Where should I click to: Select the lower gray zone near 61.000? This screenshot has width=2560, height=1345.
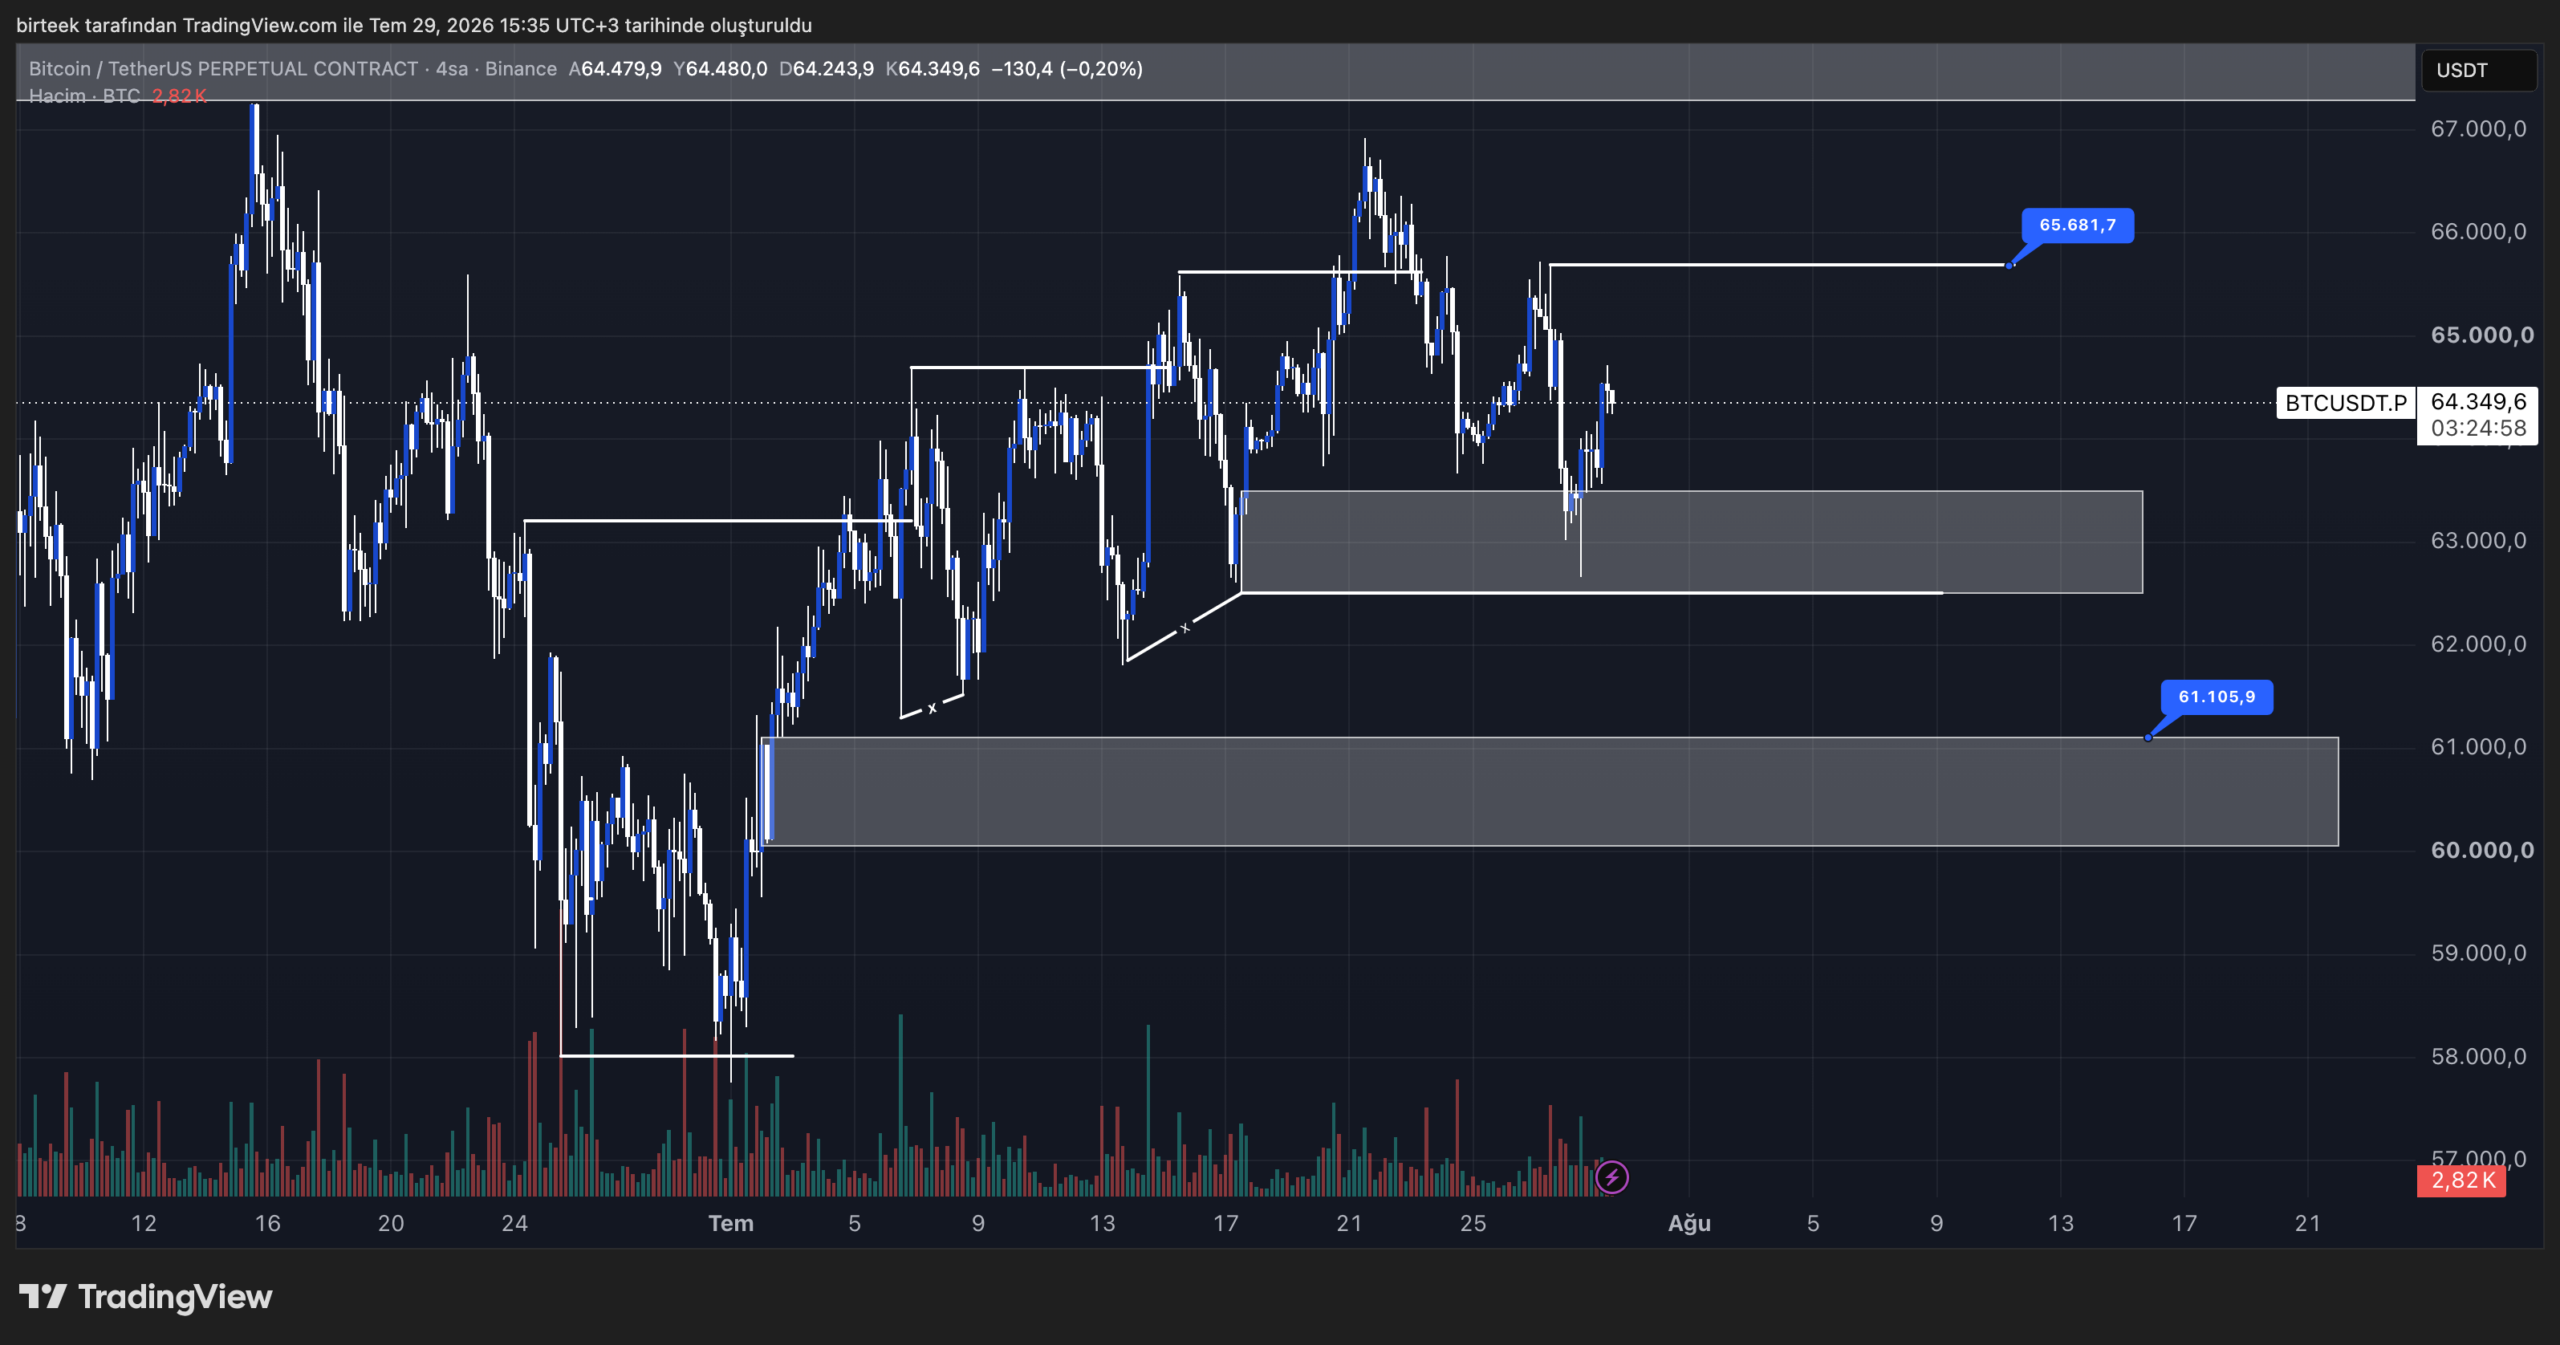(1550, 792)
